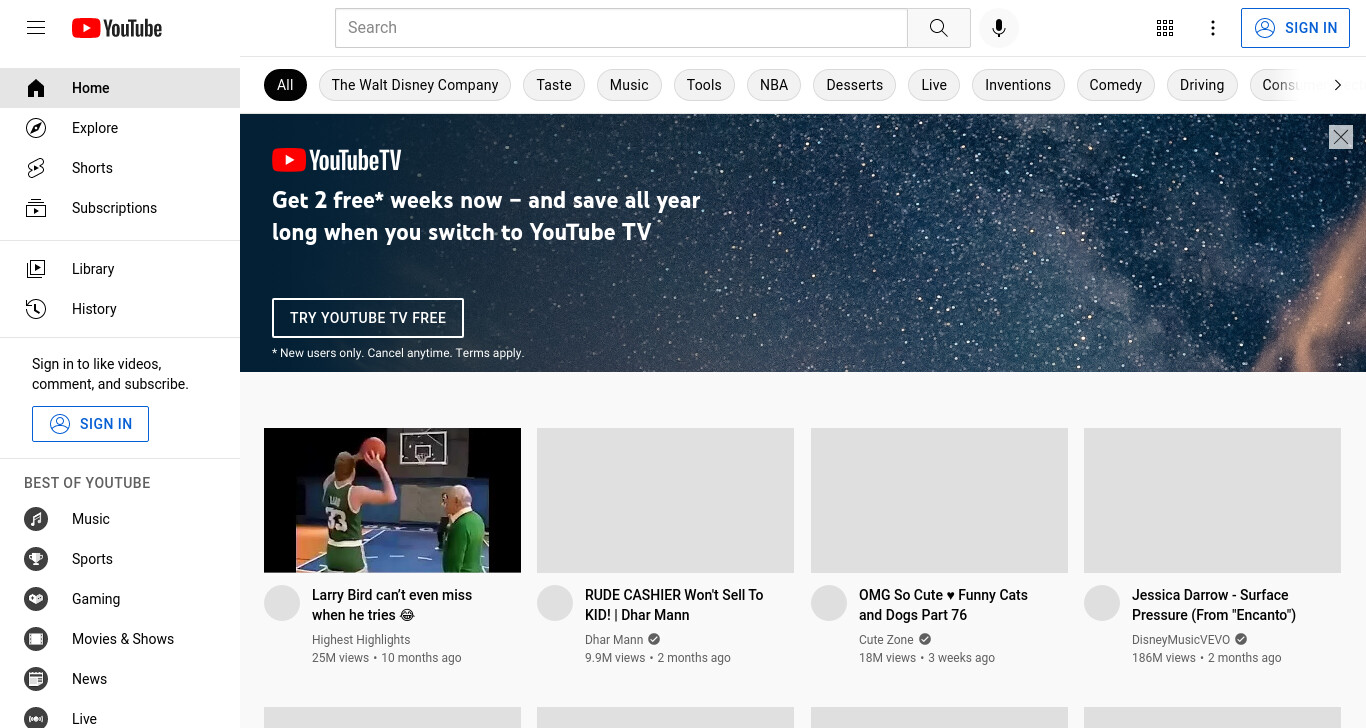The height and width of the screenshot is (728, 1366).
Task: Click the sidebar SIGN IN button
Action: tap(90, 424)
